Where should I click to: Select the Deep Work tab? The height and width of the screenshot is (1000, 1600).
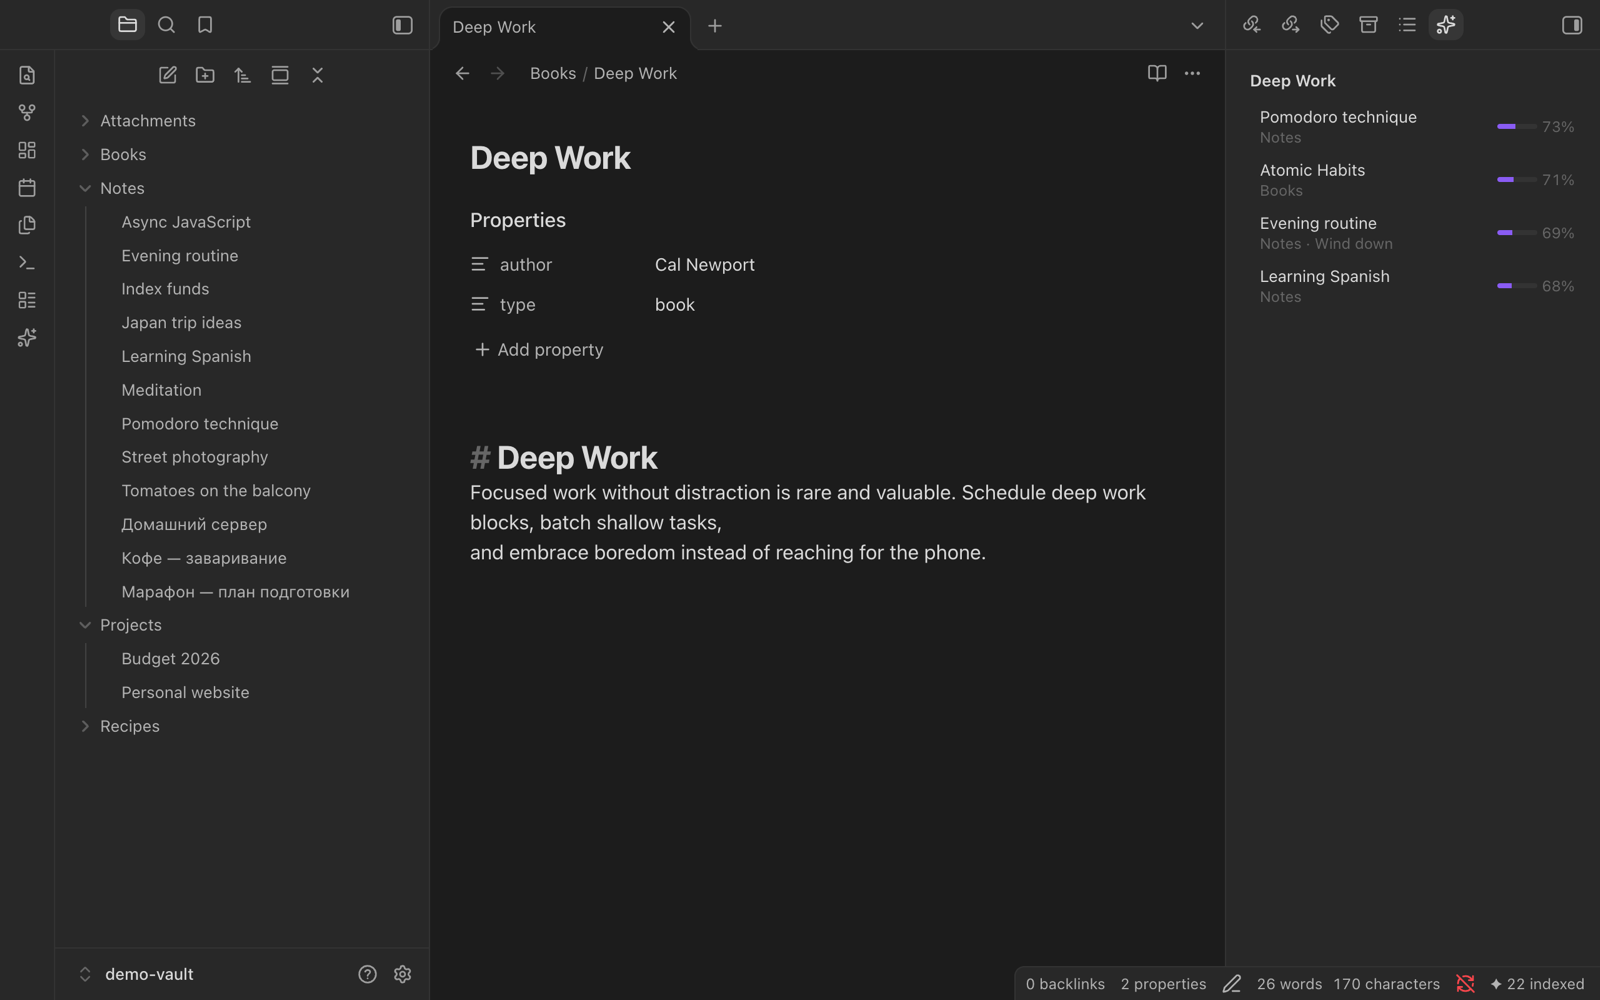(x=564, y=27)
